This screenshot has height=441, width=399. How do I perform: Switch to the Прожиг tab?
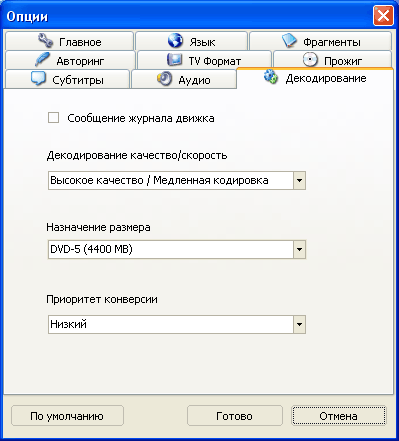pyautogui.click(x=332, y=60)
